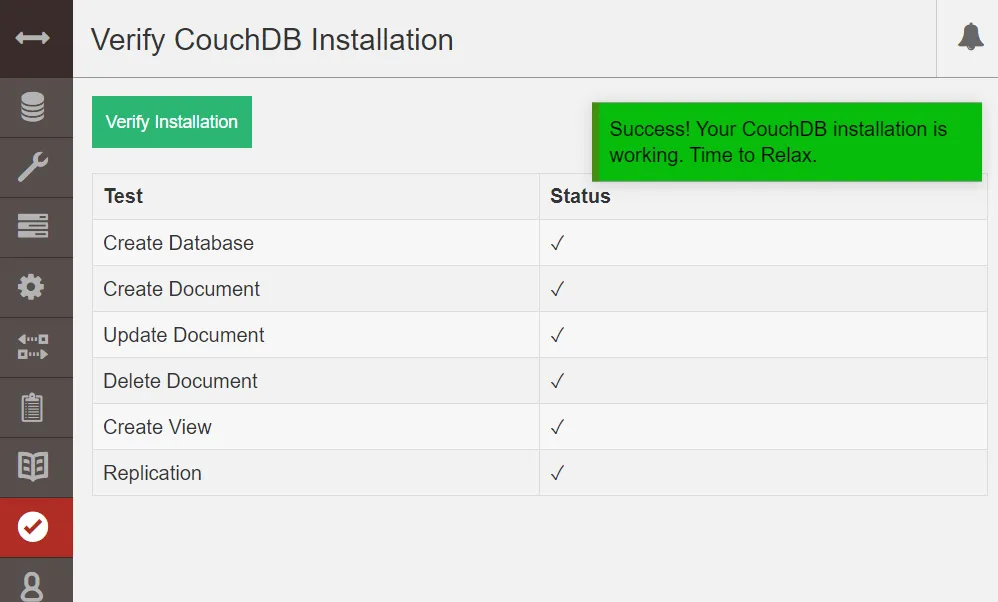
Task: Click the Verify Installation button
Action: pos(172,122)
